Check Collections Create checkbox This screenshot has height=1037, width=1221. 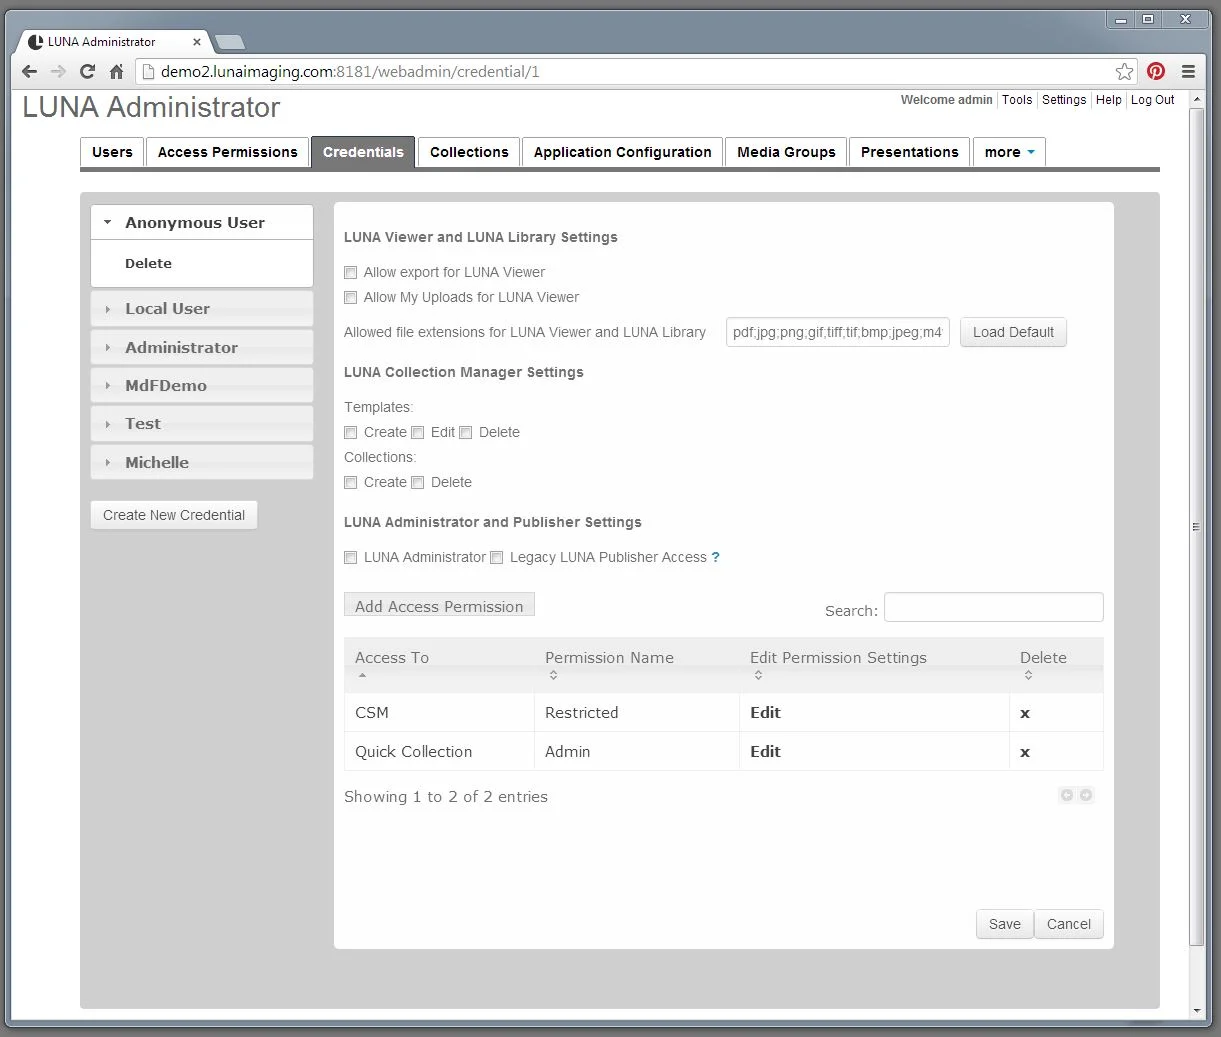pos(351,482)
